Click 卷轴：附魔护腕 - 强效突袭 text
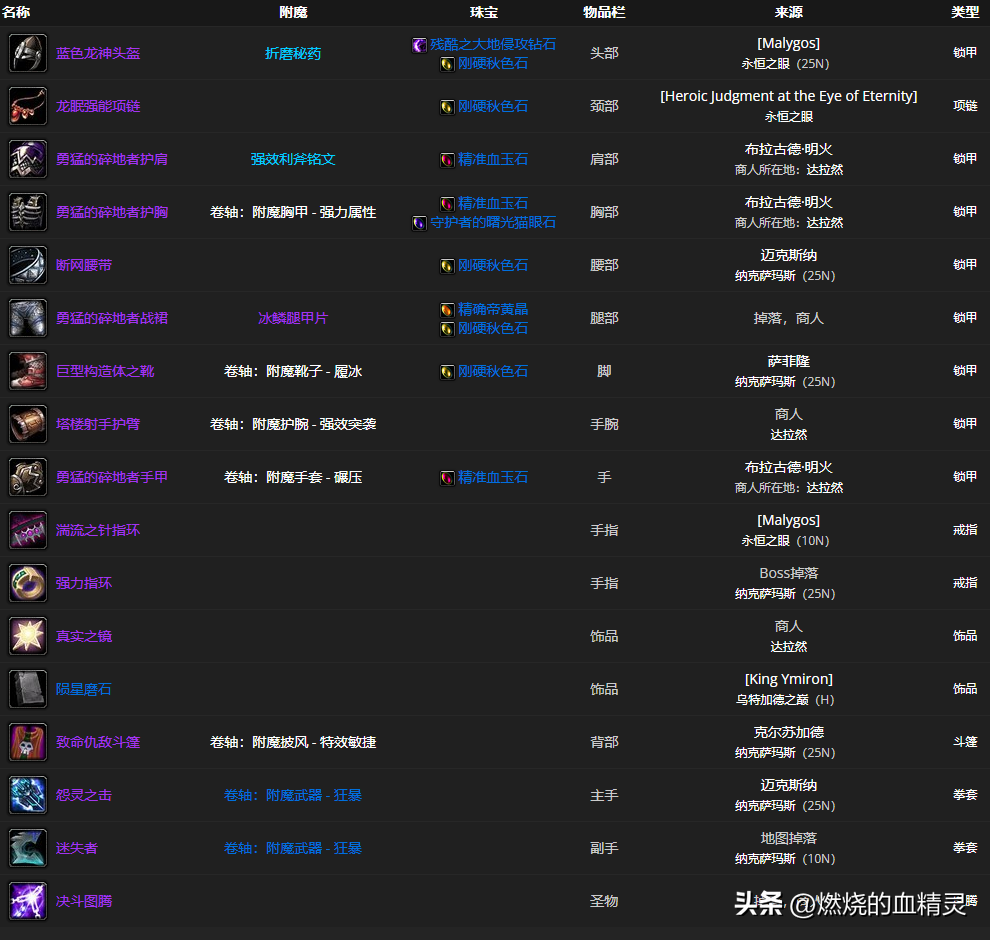The height and width of the screenshot is (940, 990). coord(293,424)
